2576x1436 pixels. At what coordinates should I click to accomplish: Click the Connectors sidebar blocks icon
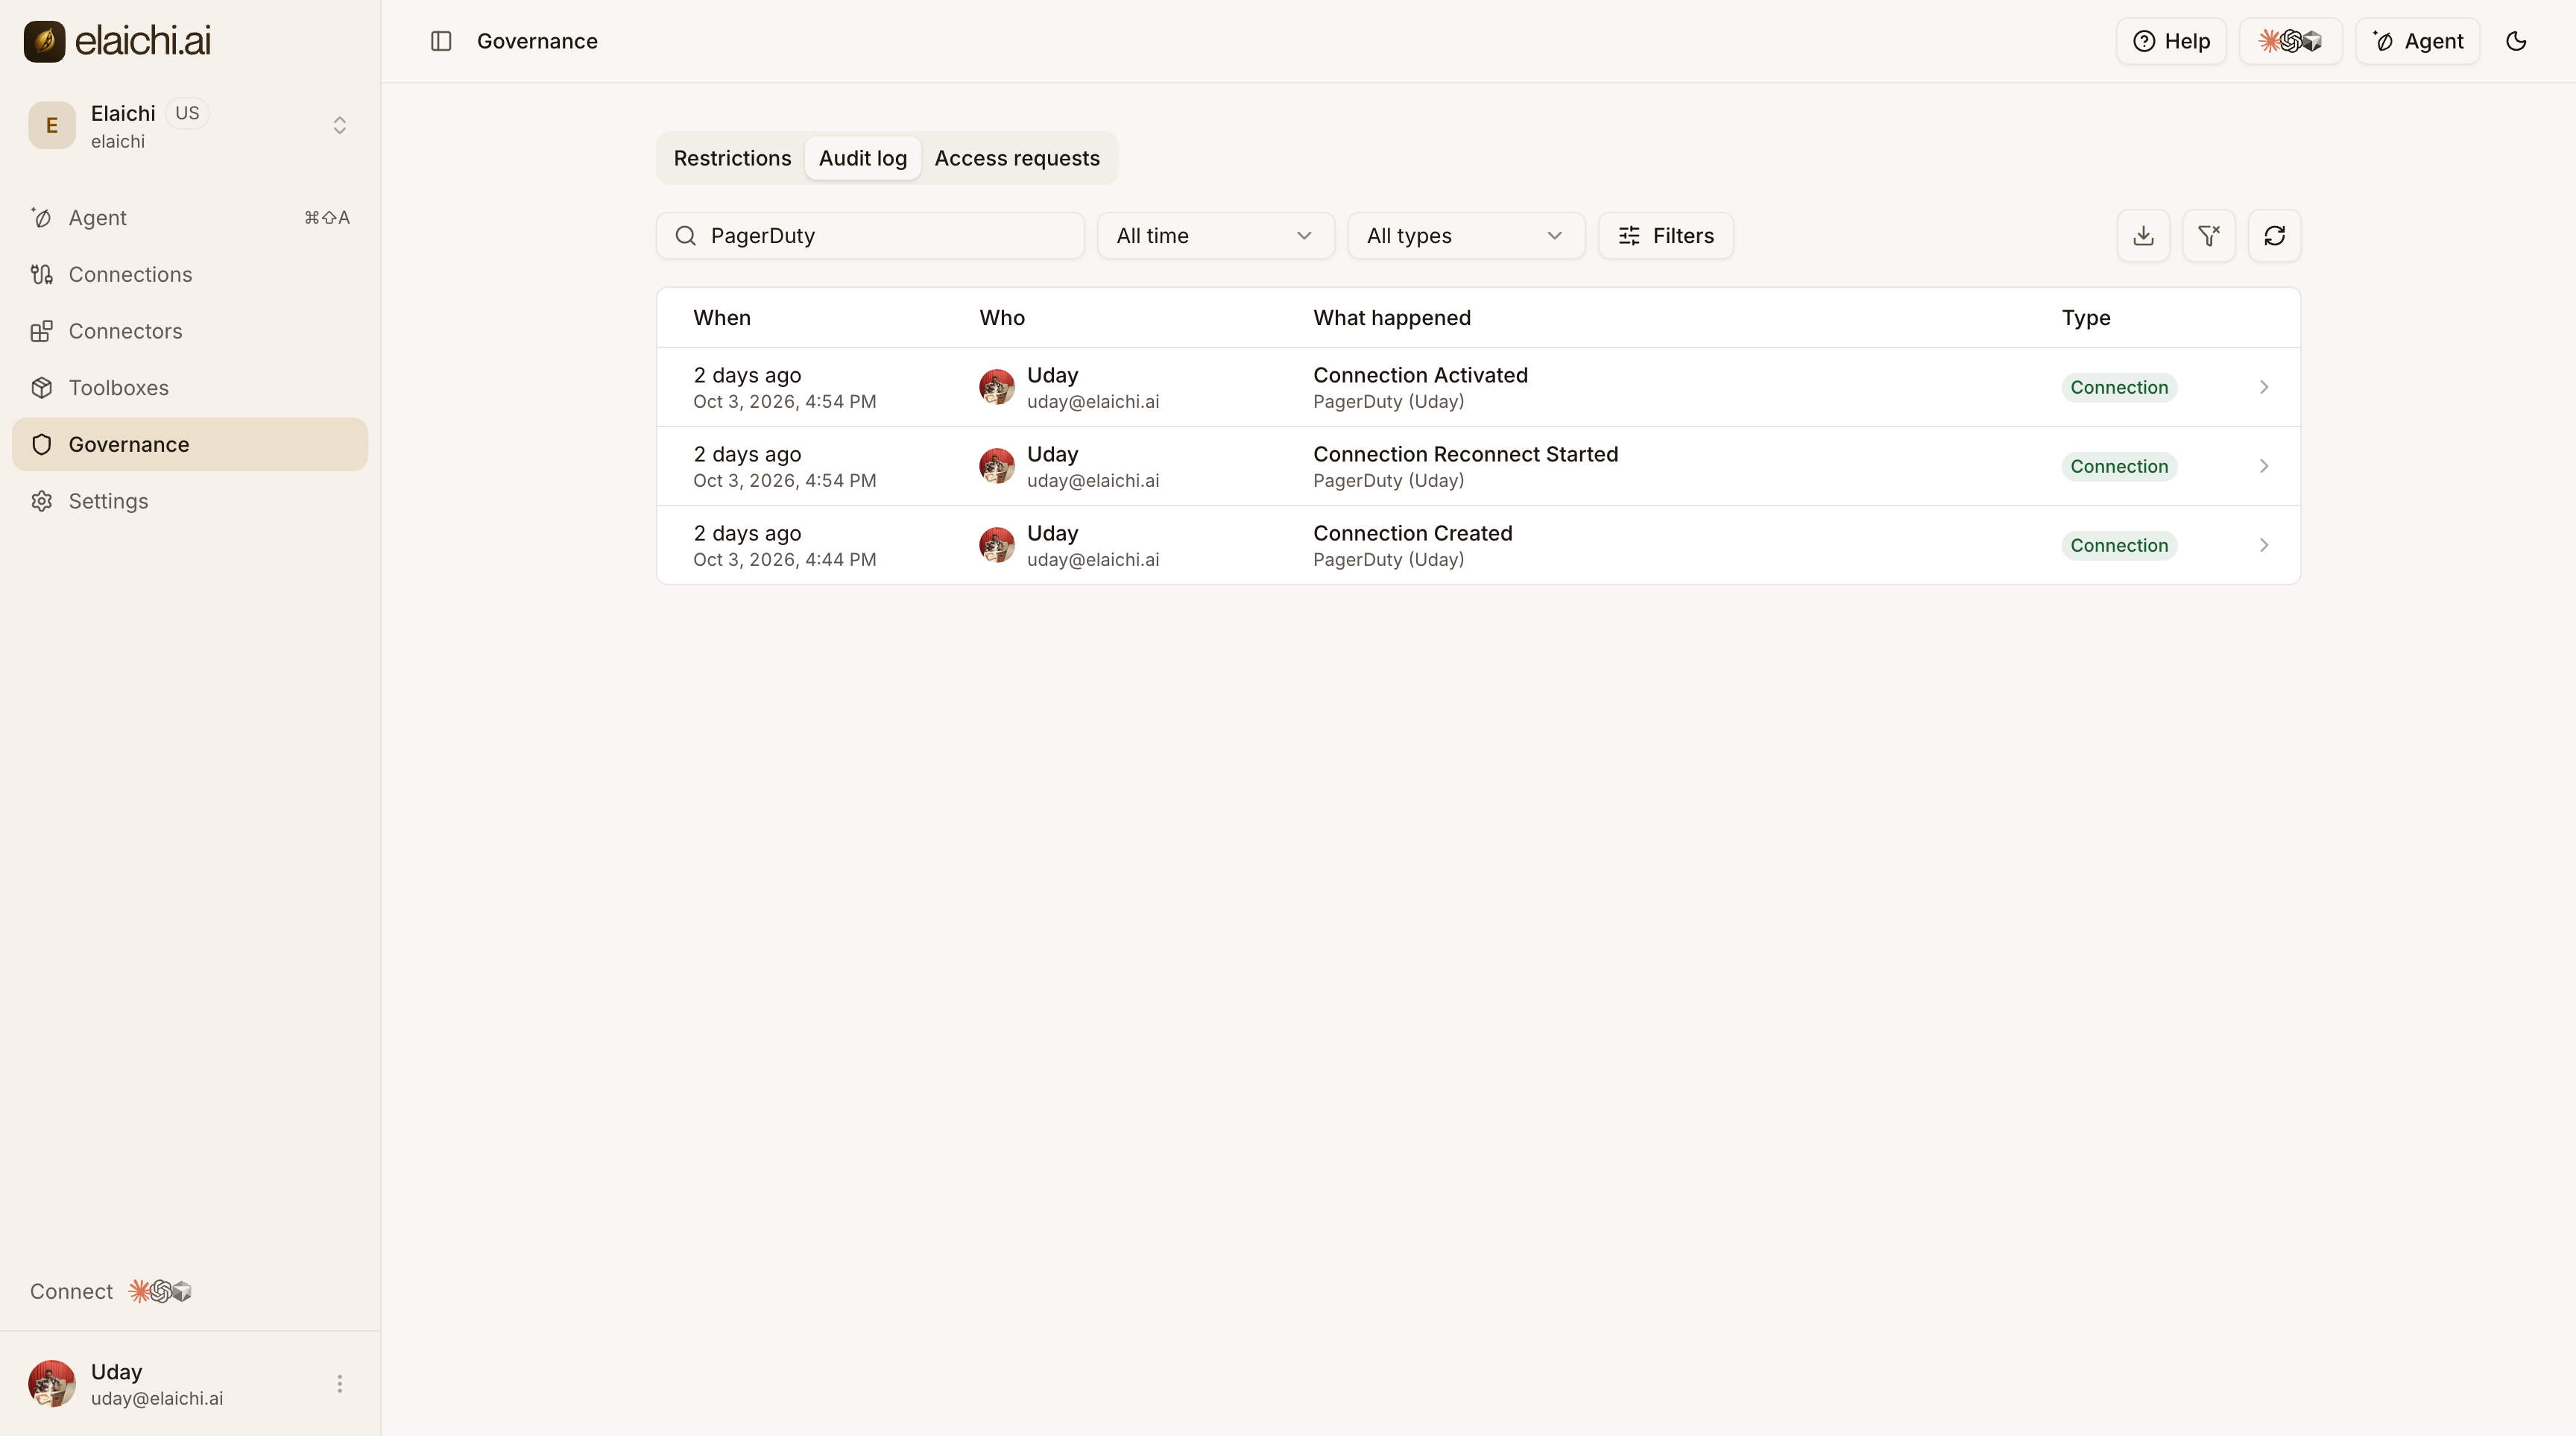click(41, 331)
